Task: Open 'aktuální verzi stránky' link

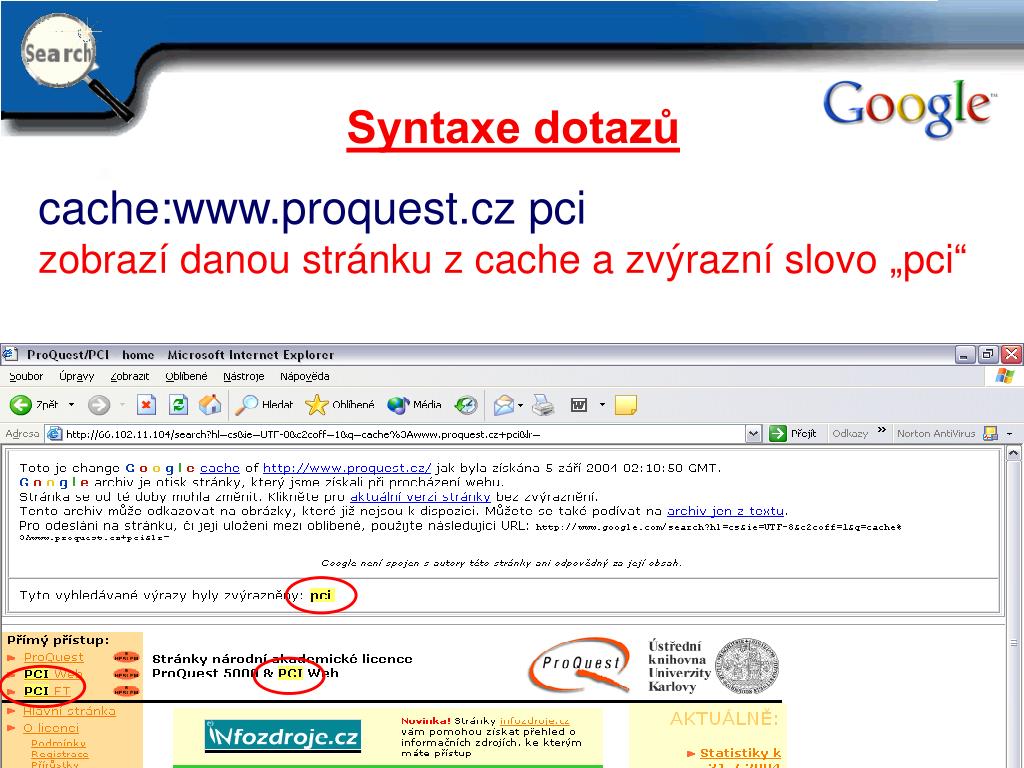Action: point(420,497)
